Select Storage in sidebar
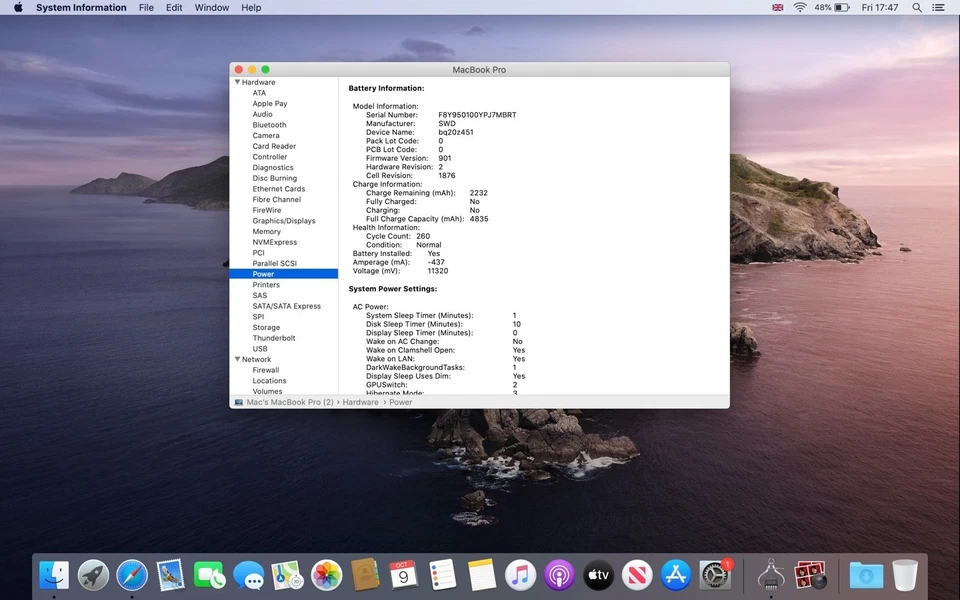This screenshot has width=960, height=600. (266, 328)
